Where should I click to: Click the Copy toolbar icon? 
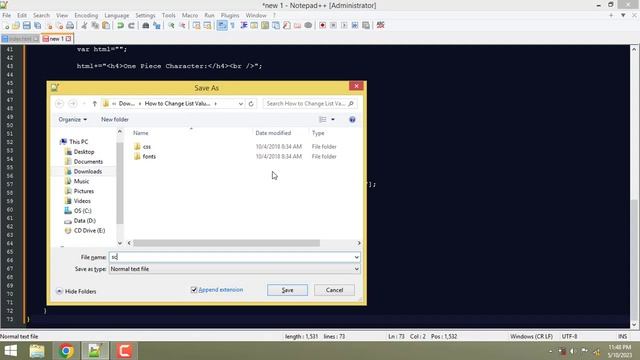point(95,26)
